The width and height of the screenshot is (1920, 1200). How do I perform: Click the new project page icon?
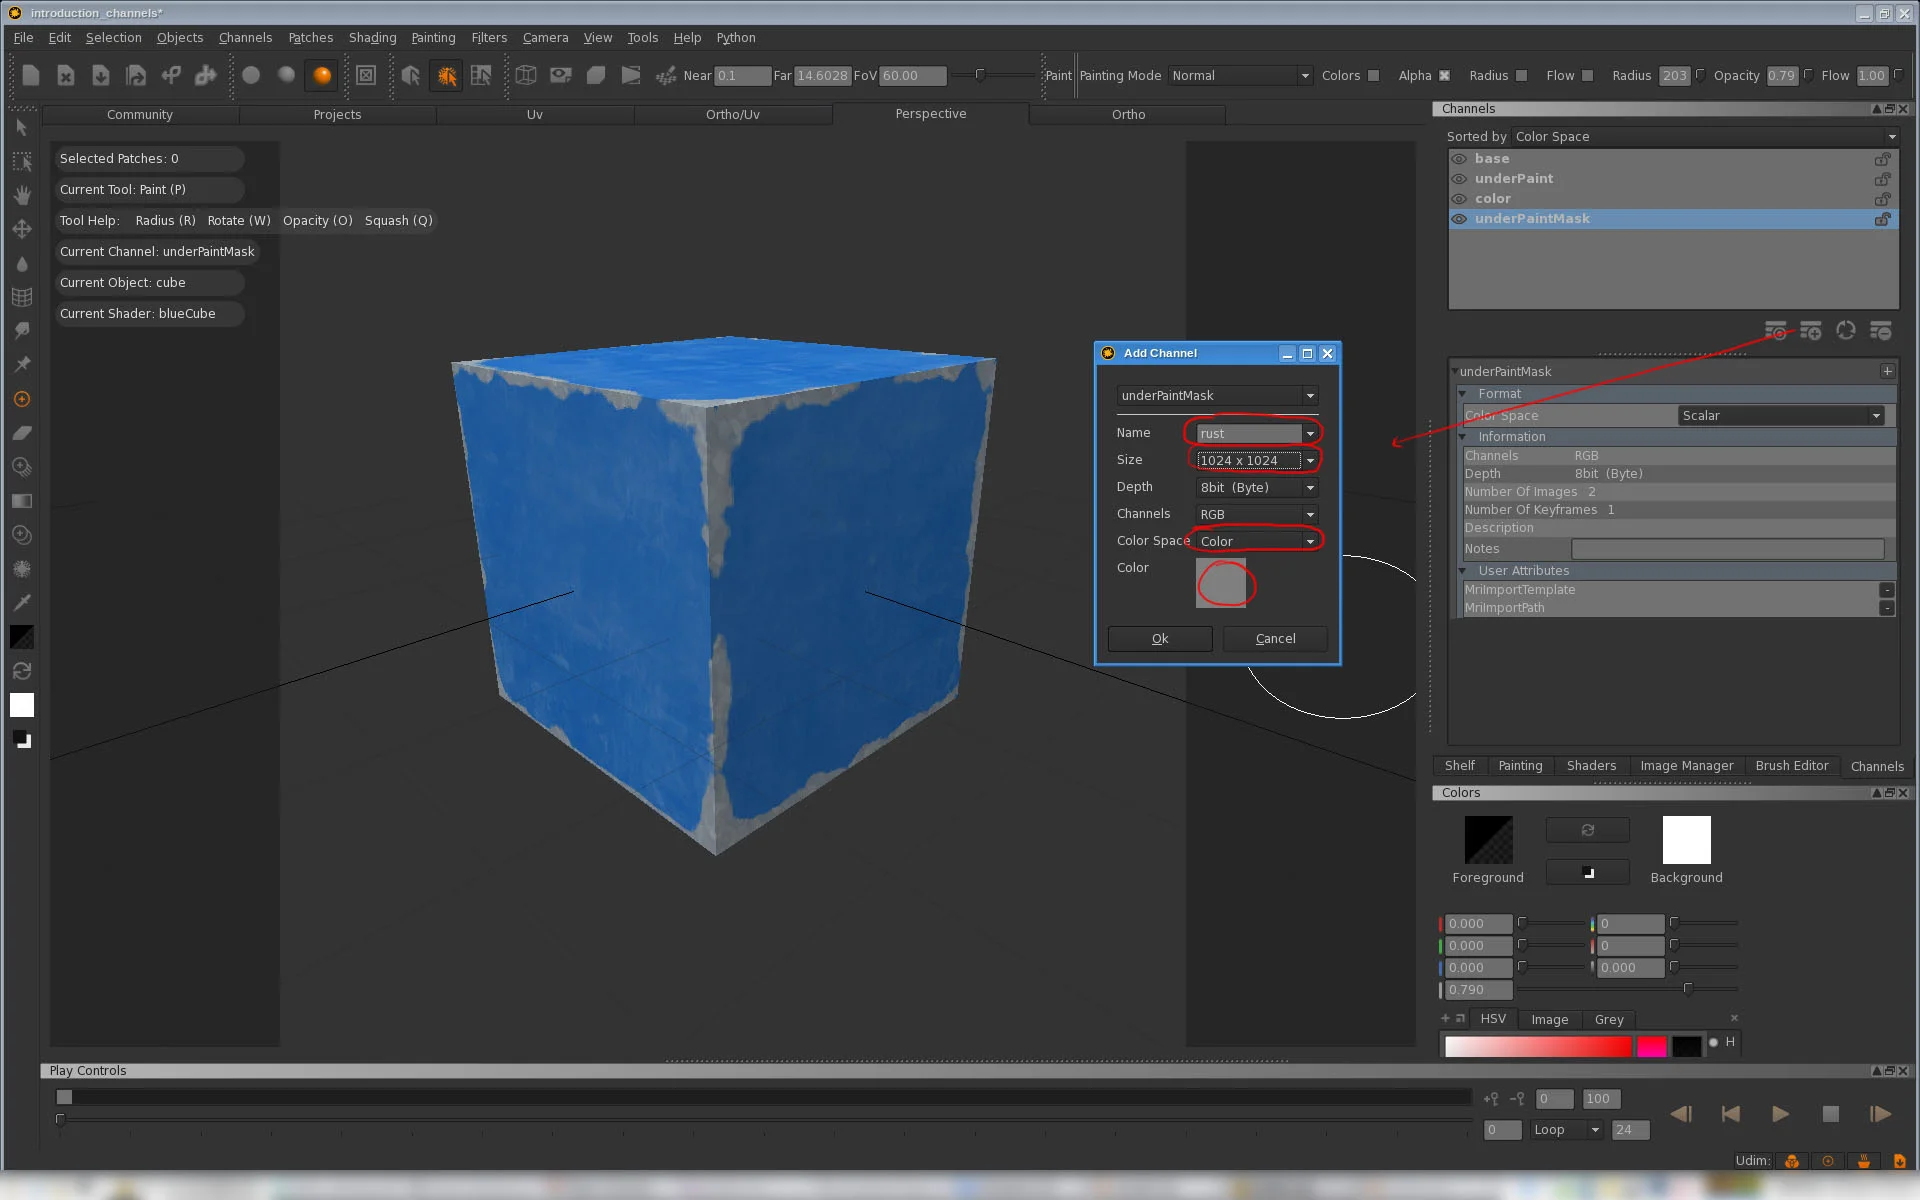31,75
